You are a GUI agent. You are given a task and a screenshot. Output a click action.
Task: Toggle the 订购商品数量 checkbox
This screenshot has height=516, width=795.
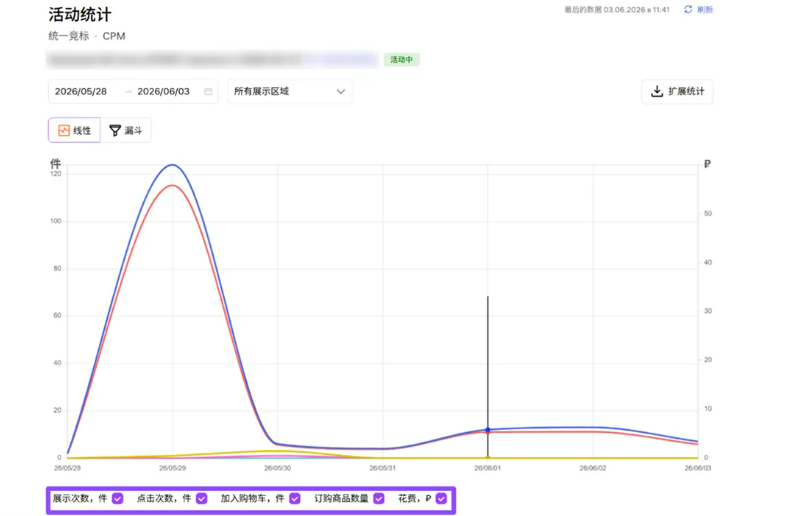click(379, 498)
